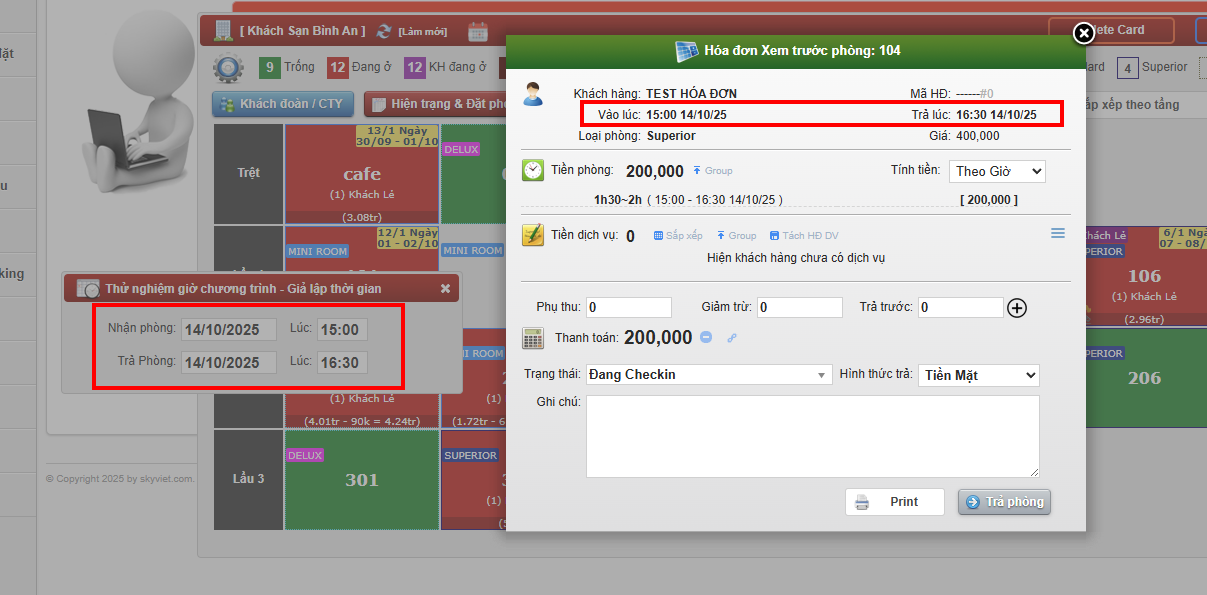The height and width of the screenshot is (595, 1207).
Task: Click the gear settings icon
Action: [228, 68]
